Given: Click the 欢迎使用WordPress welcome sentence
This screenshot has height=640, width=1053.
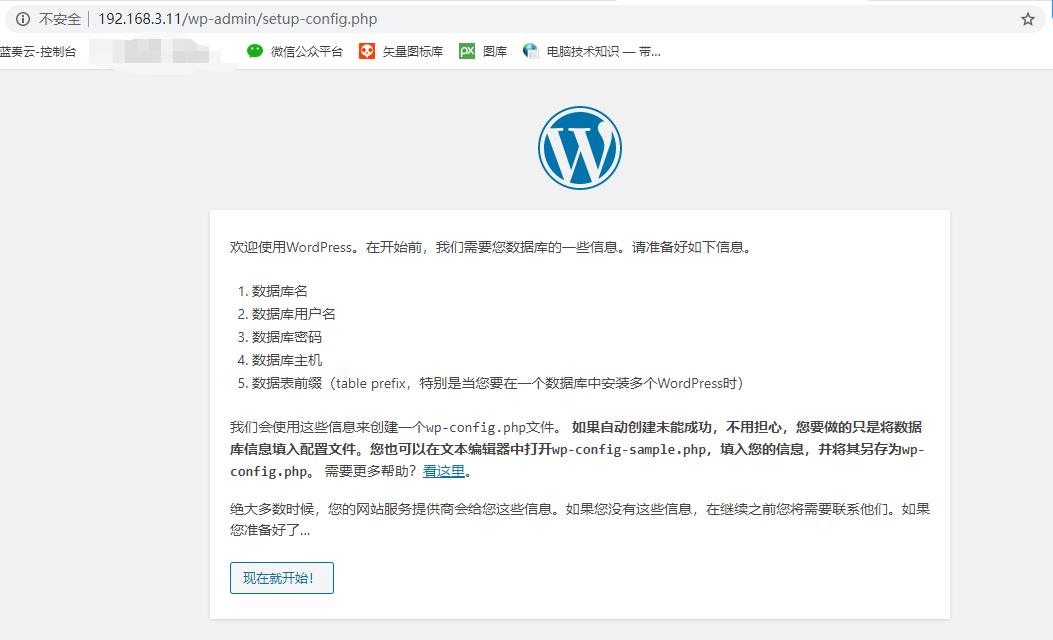Looking at the screenshot, I should coord(492,247).
